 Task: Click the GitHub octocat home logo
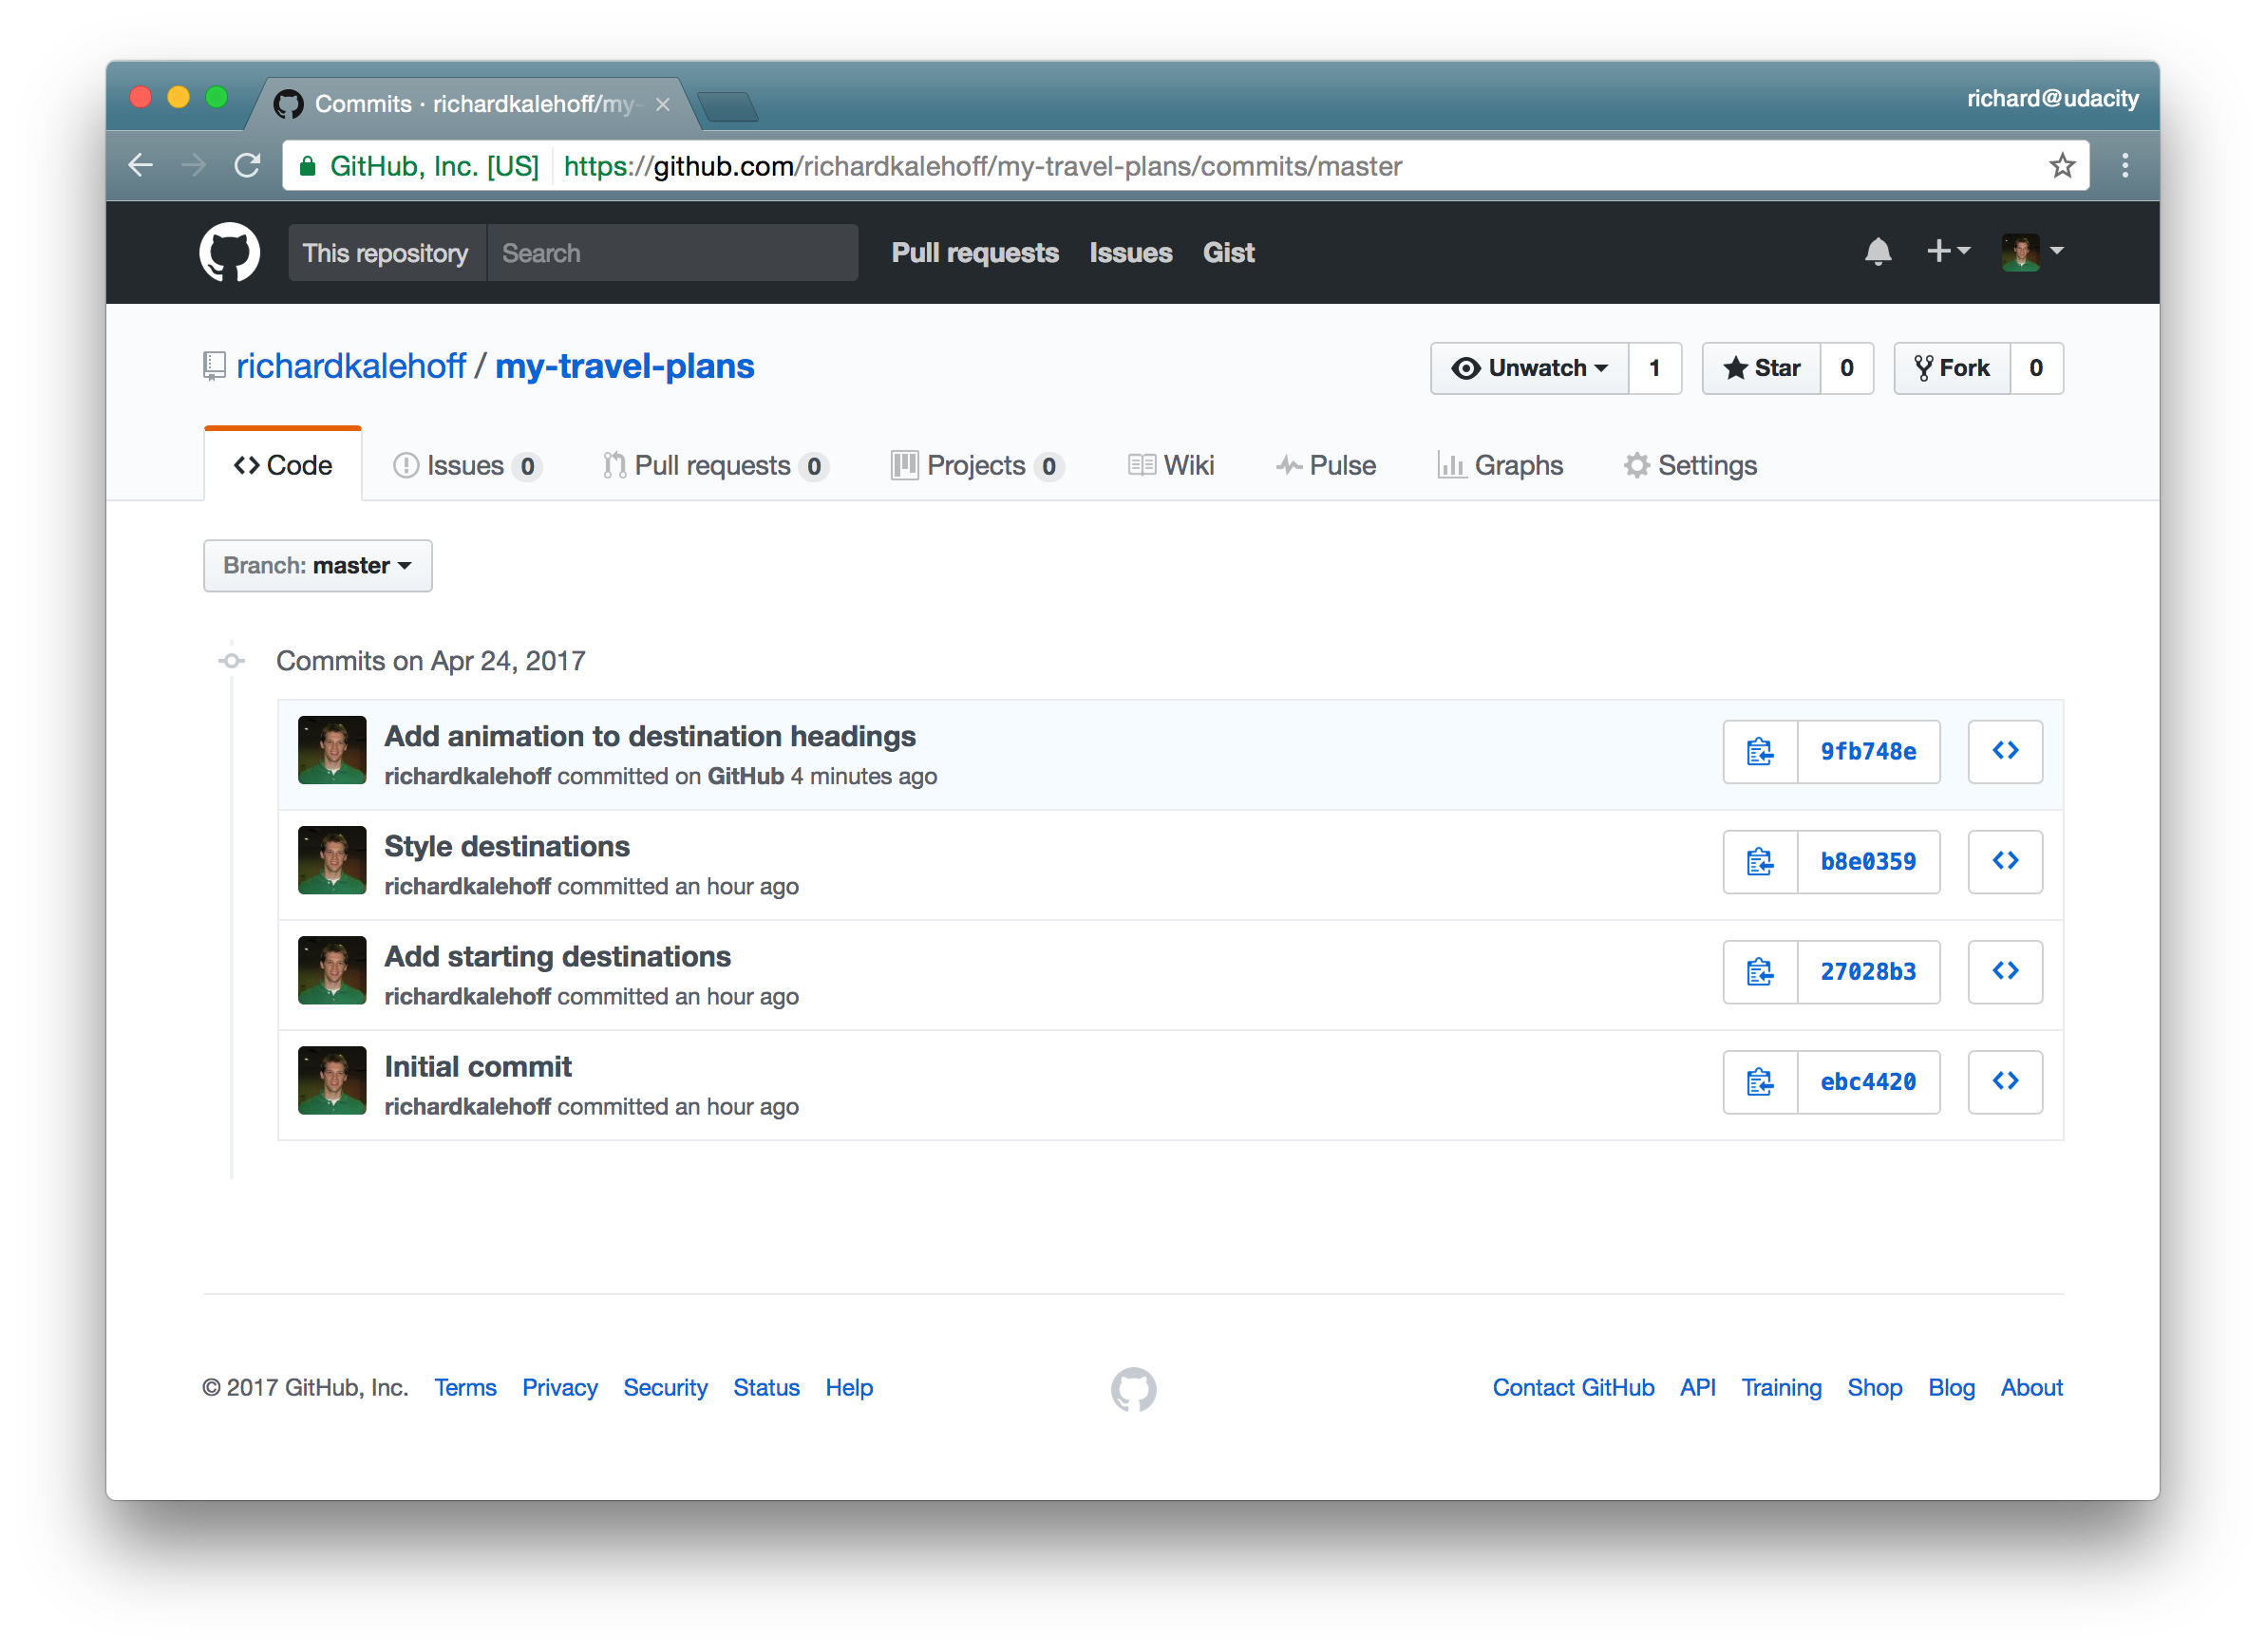(229, 252)
